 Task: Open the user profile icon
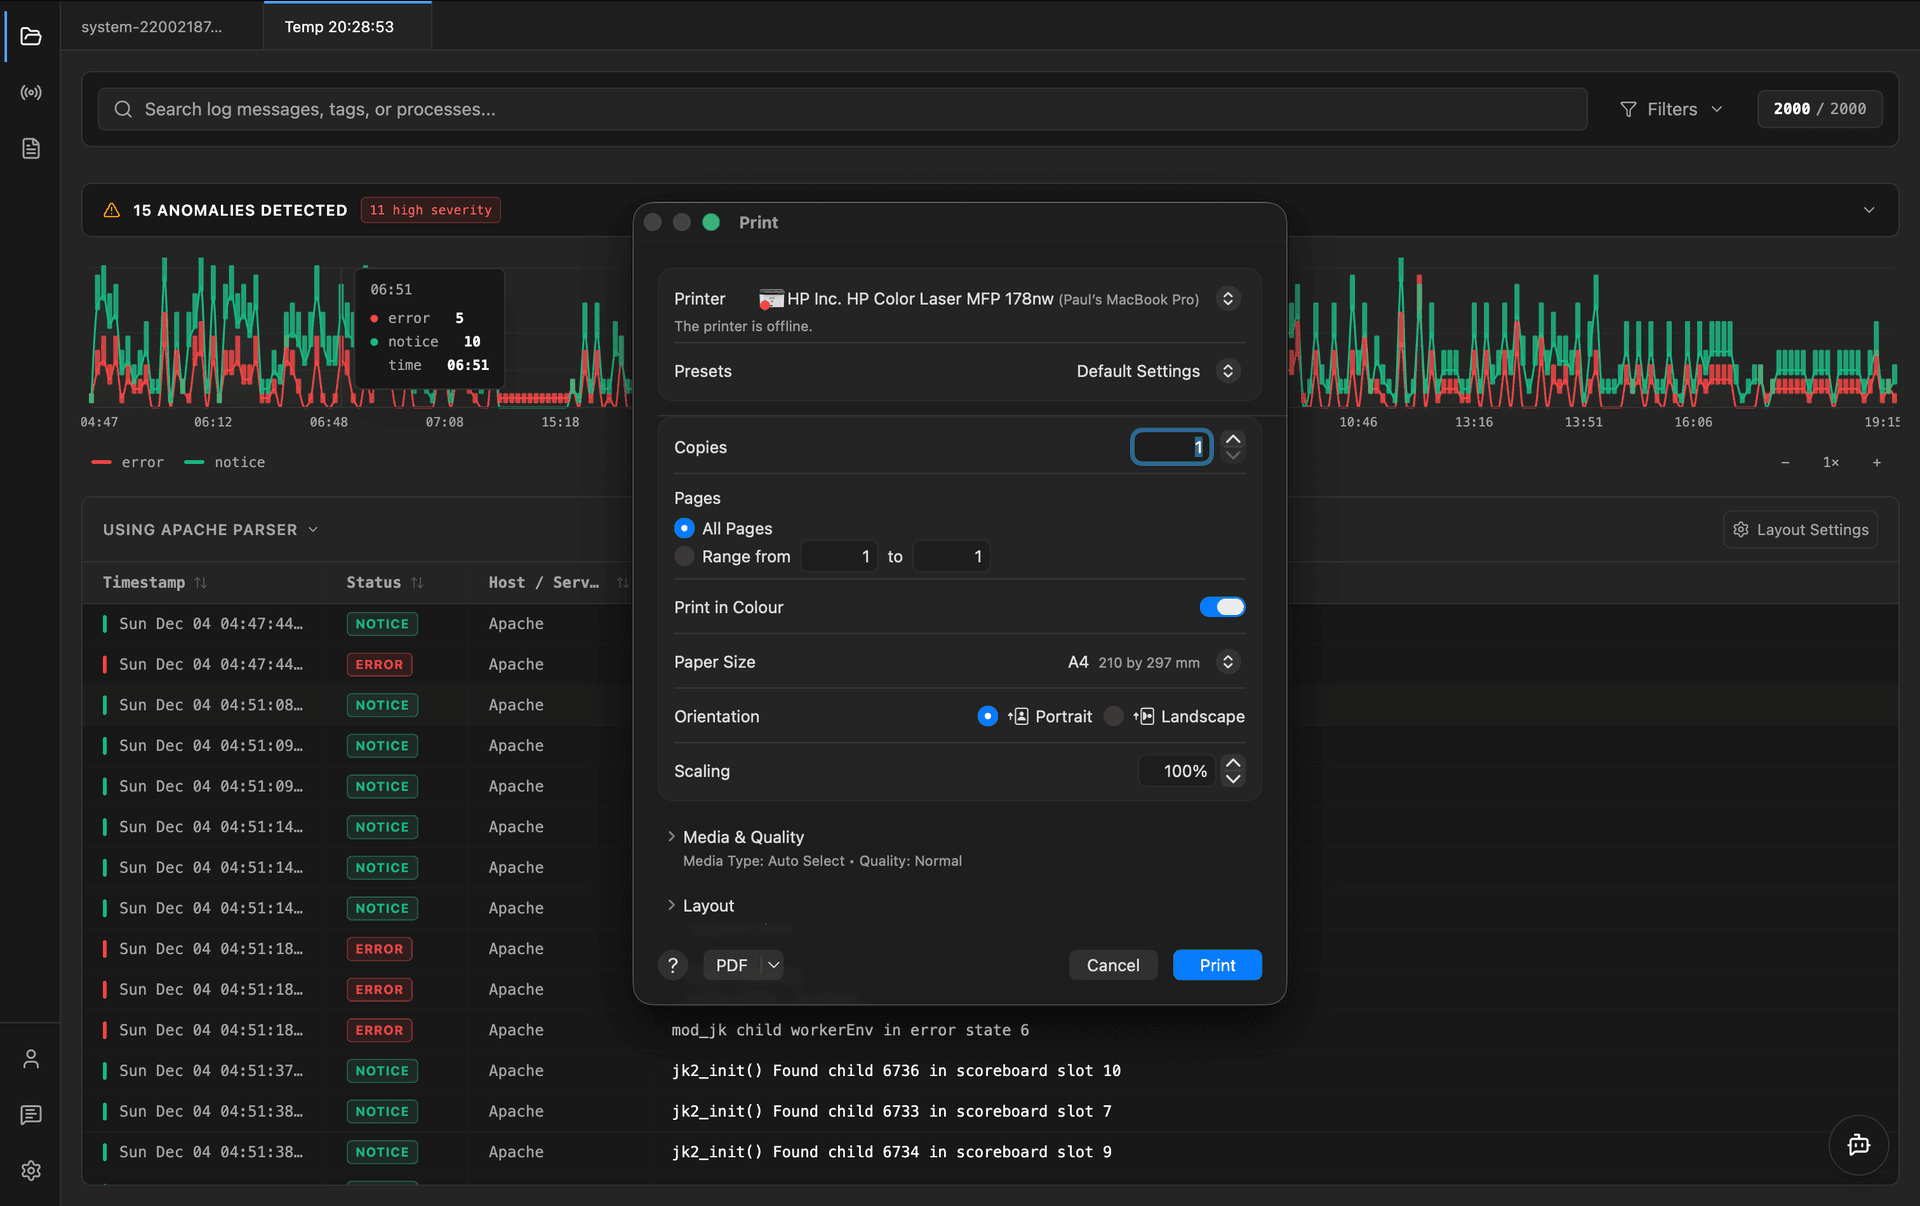pos(31,1059)
